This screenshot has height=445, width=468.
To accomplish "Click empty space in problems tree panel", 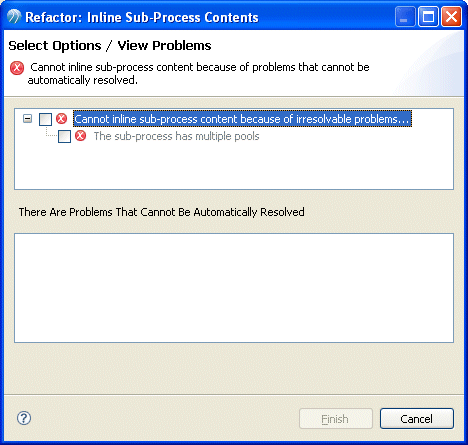I will click(x=234, y=167).
